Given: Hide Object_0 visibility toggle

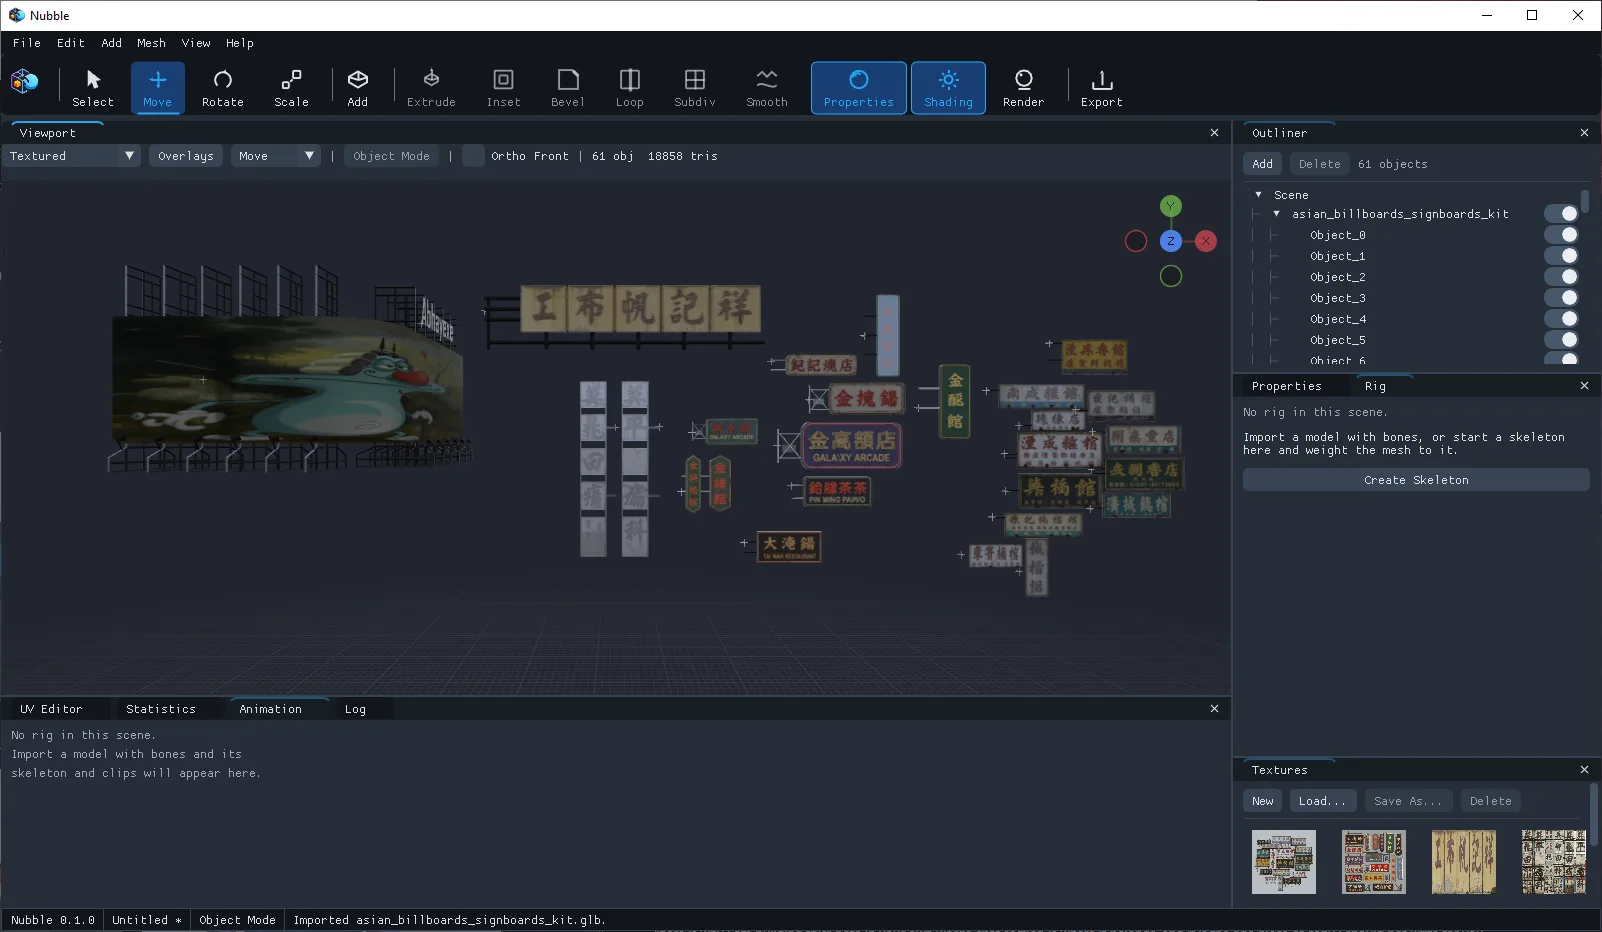Looking at the screenshot, I should tap(1561, 235).
